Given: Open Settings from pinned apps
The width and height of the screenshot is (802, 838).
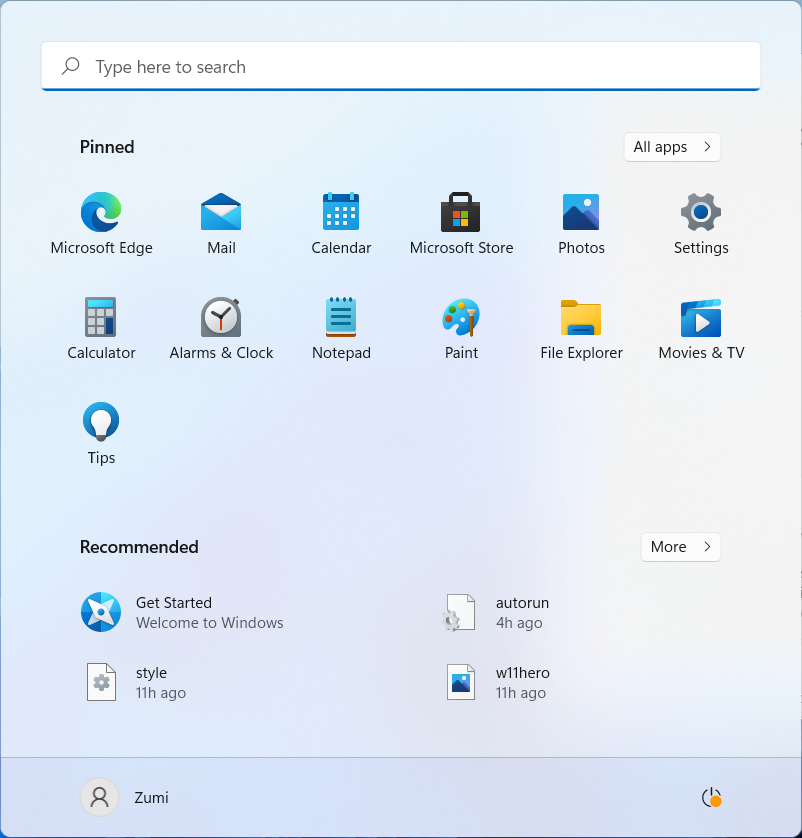Looking at the screenshot, I should pyautogui.click(x=701, y=223).
